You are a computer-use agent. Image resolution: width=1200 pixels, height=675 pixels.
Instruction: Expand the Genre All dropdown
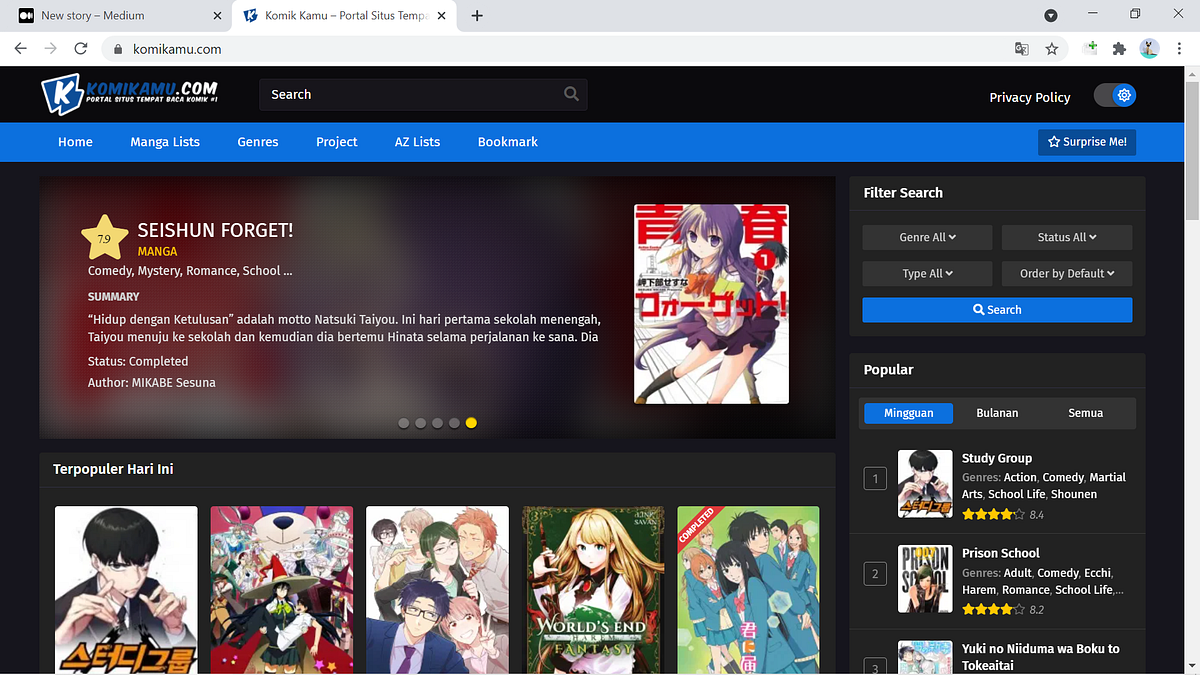click(927, 237)
